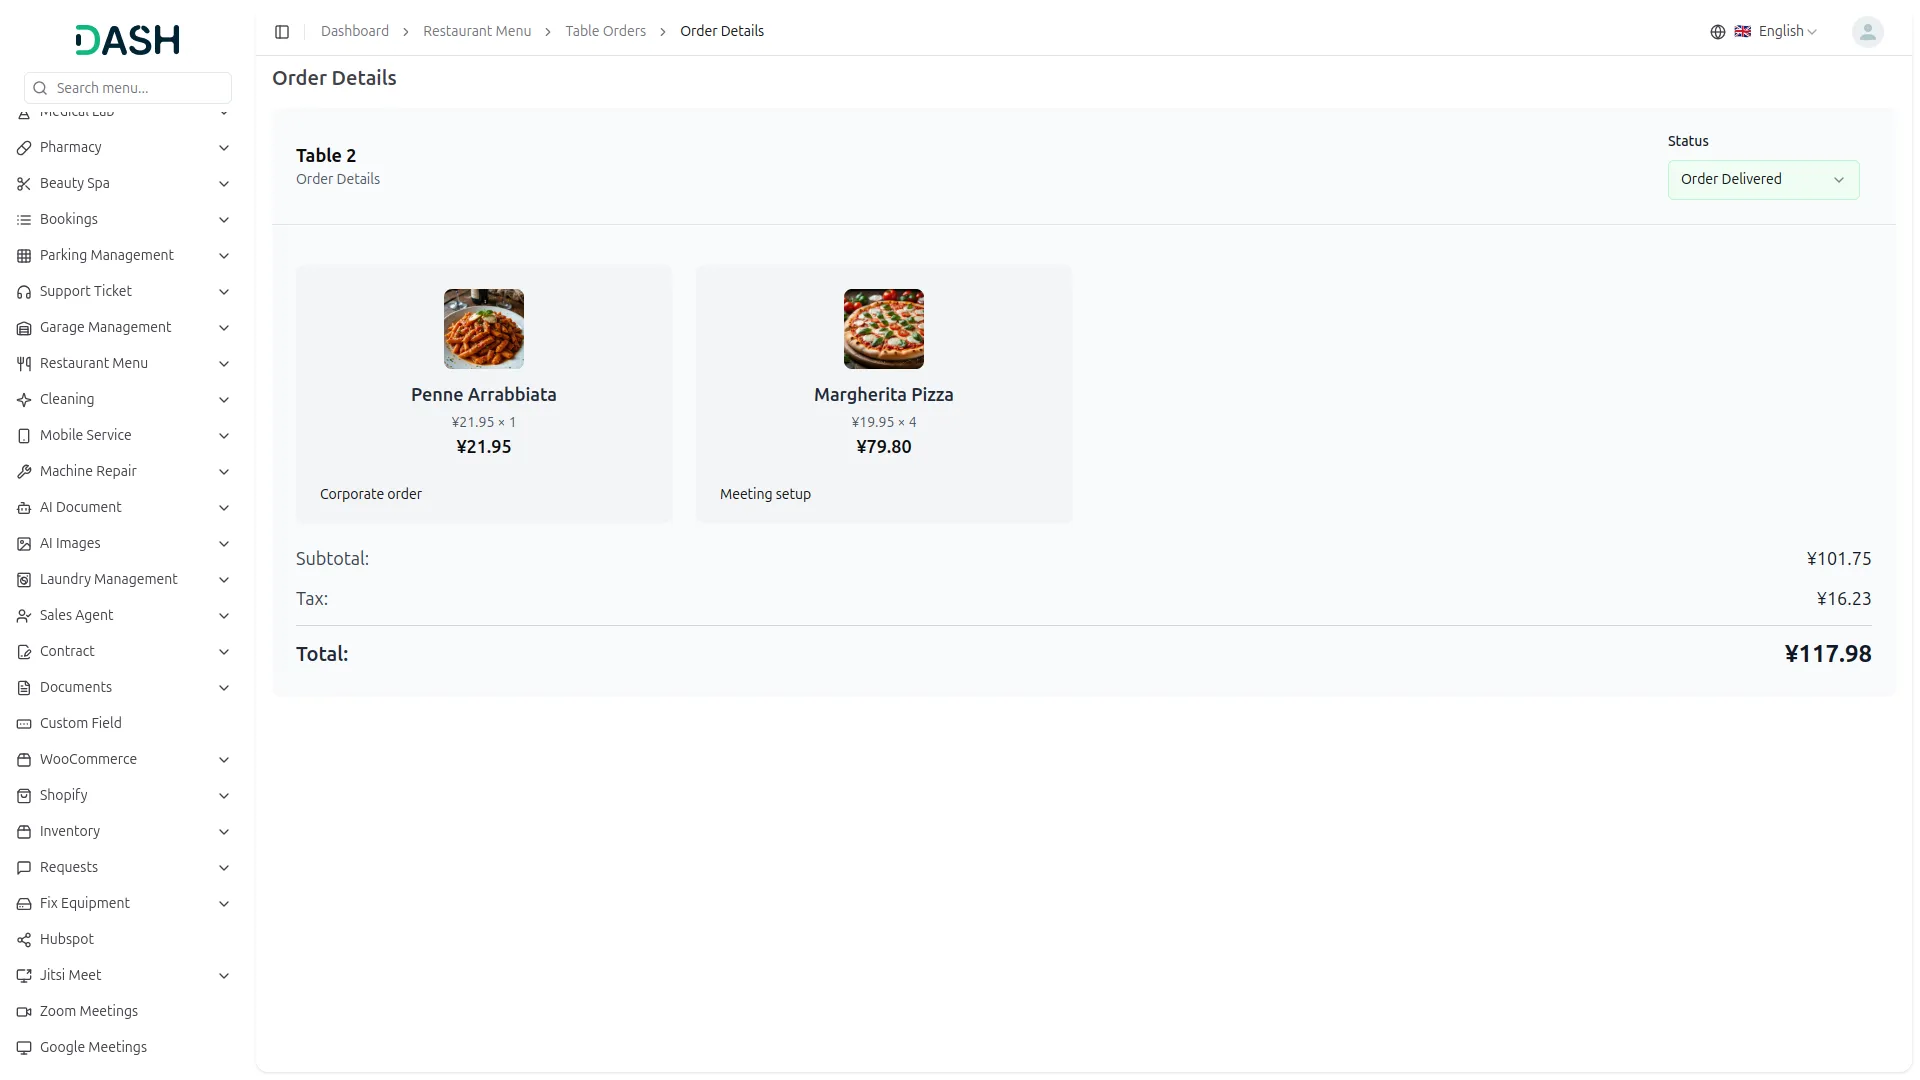
Task: Click the Zoom Meetings camera icon
Action: pos(24,1012)
